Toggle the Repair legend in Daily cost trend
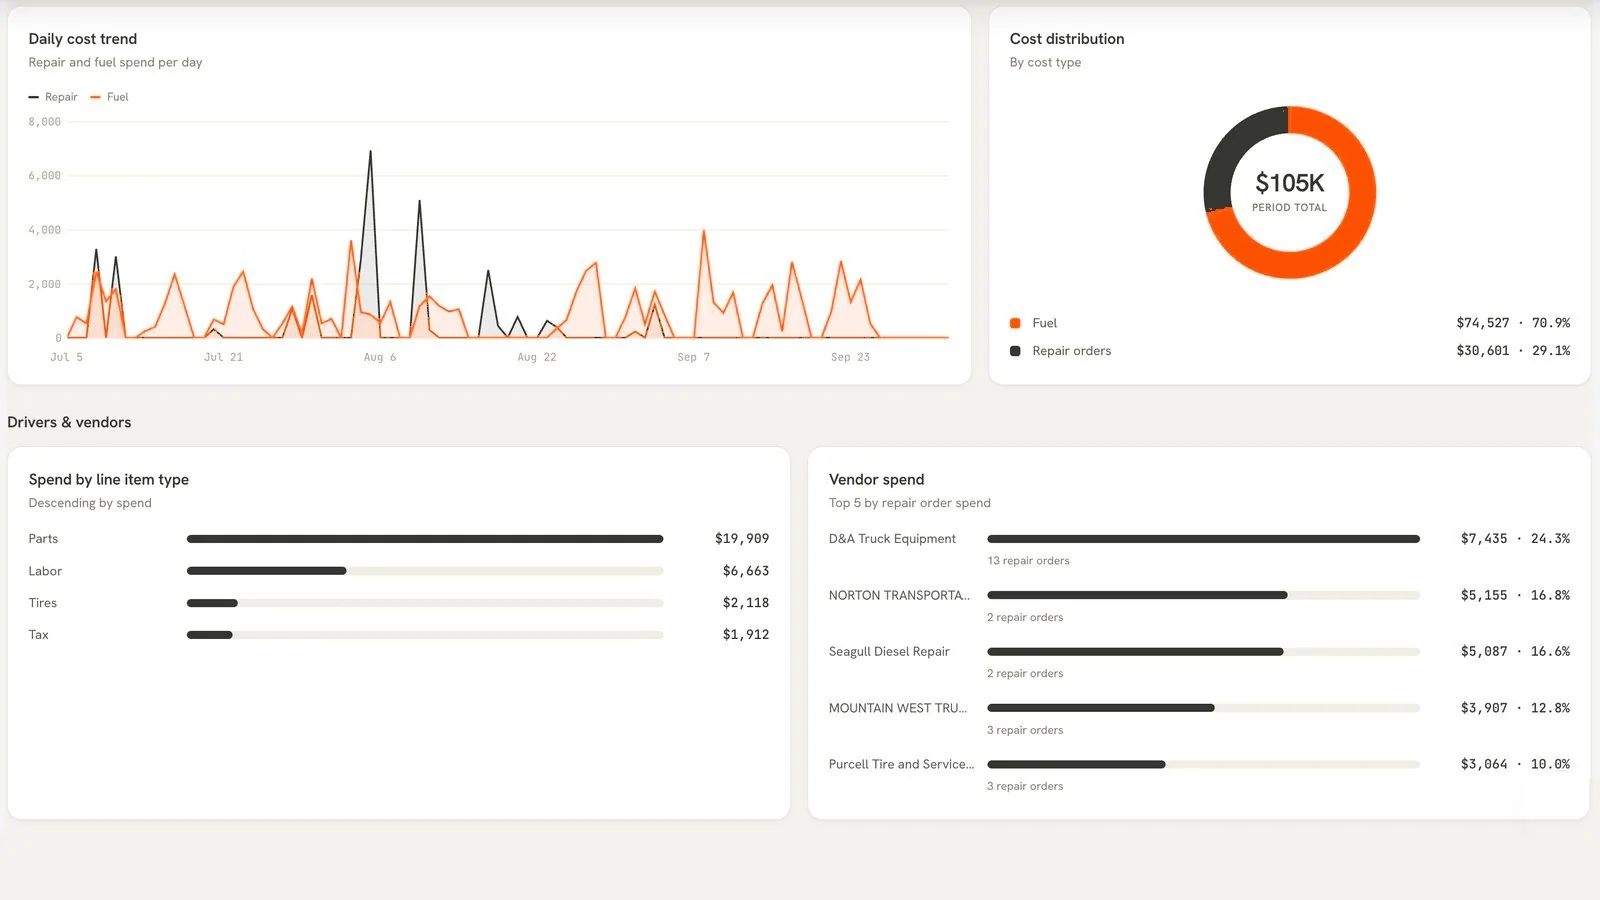Viewport: 1600px width, 900px height. pos(53,97)
